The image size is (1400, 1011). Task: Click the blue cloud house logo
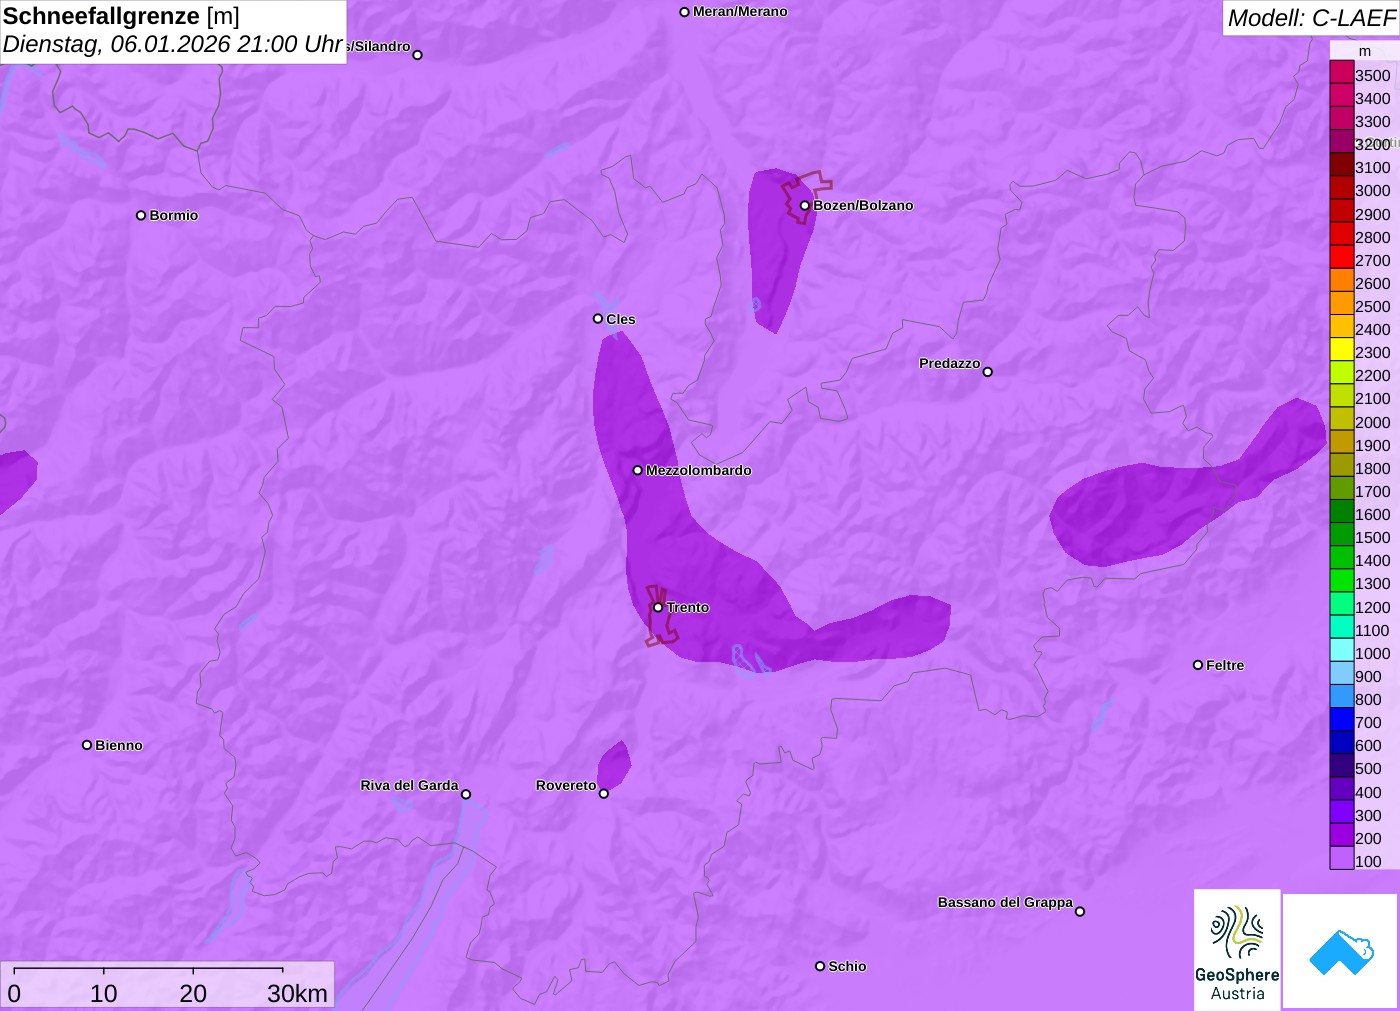click(1341, 951)
